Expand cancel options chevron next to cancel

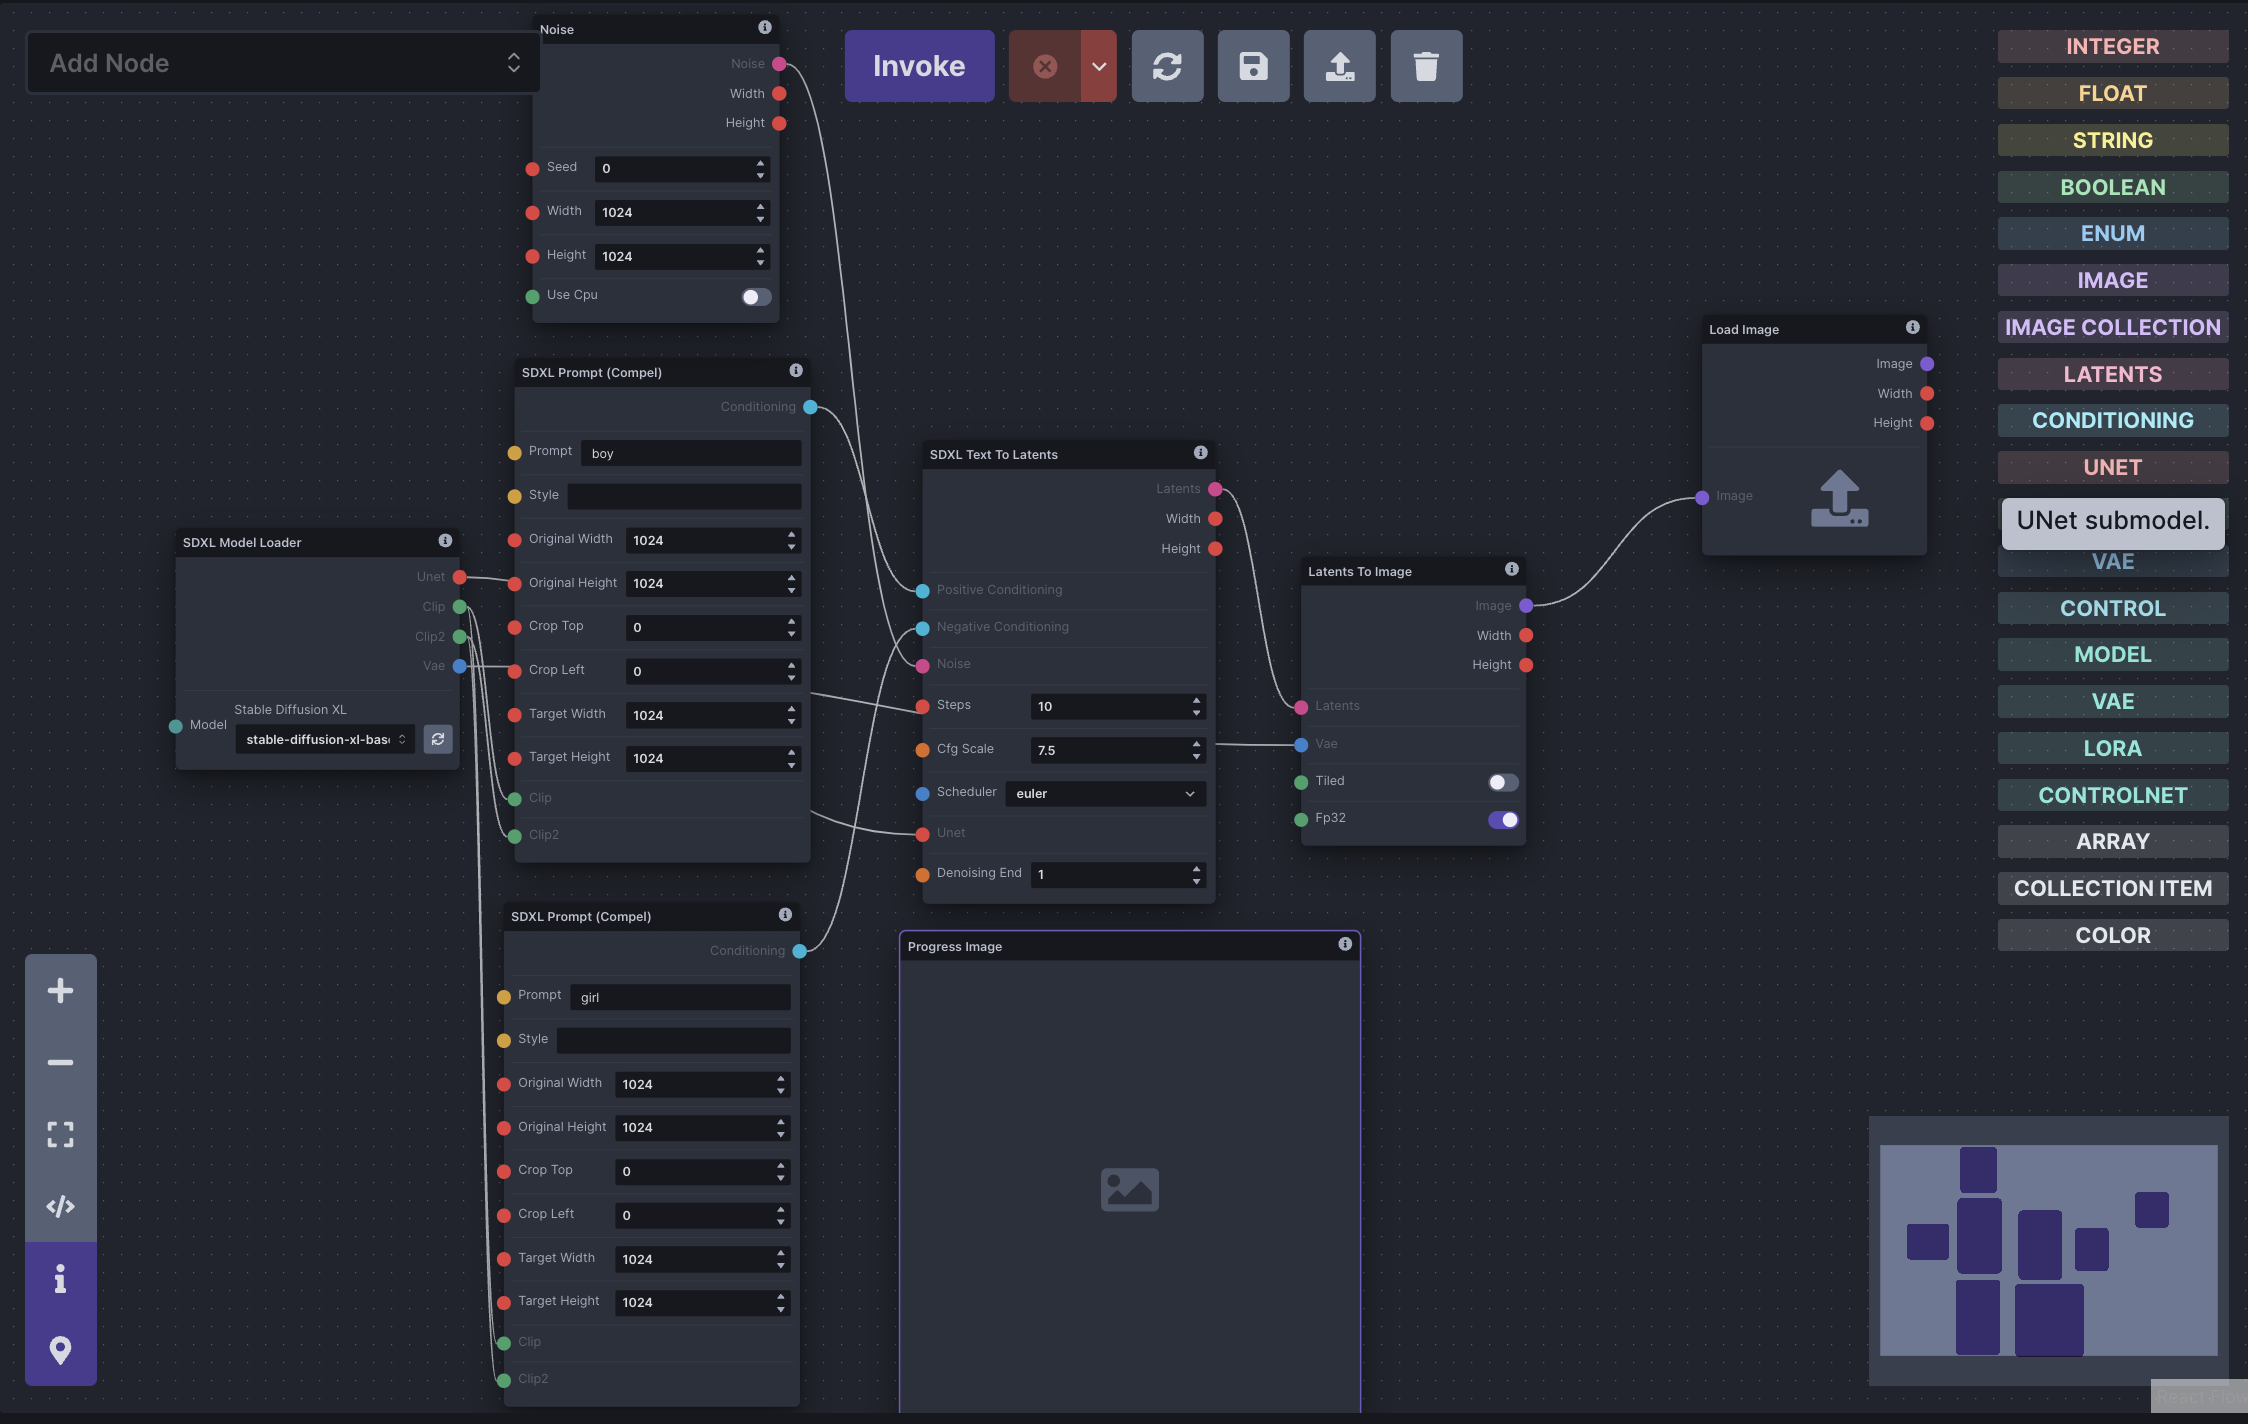tap(1098, 66)
